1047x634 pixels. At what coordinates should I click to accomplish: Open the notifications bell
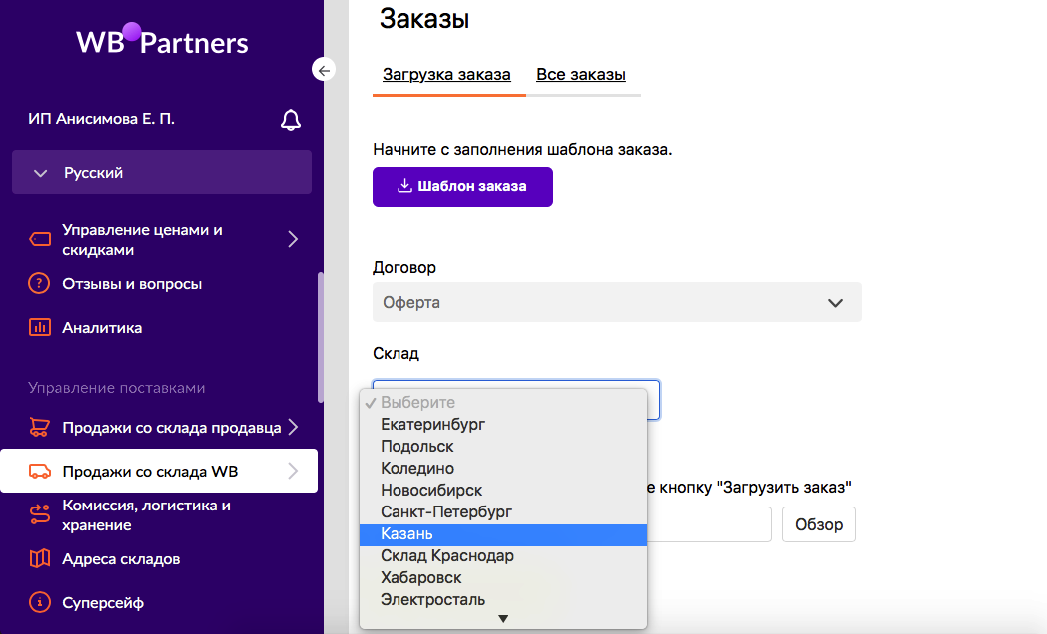pos(290,120)
